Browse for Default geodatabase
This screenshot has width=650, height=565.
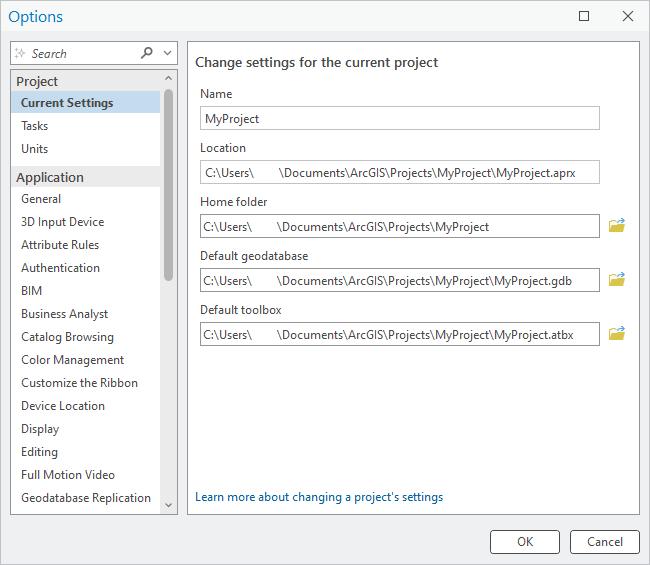[x=616, y=280]
